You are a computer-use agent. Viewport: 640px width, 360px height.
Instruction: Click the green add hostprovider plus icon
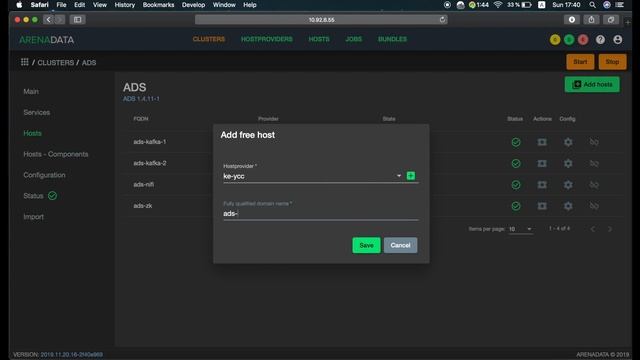coord(411,176)
